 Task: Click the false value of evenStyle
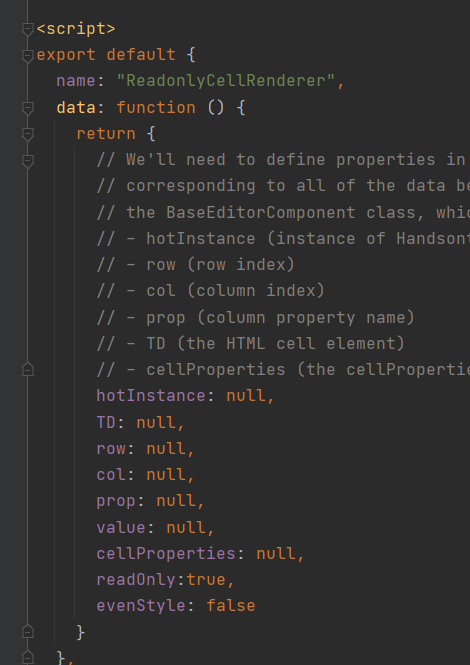click(x=231, y=606)
